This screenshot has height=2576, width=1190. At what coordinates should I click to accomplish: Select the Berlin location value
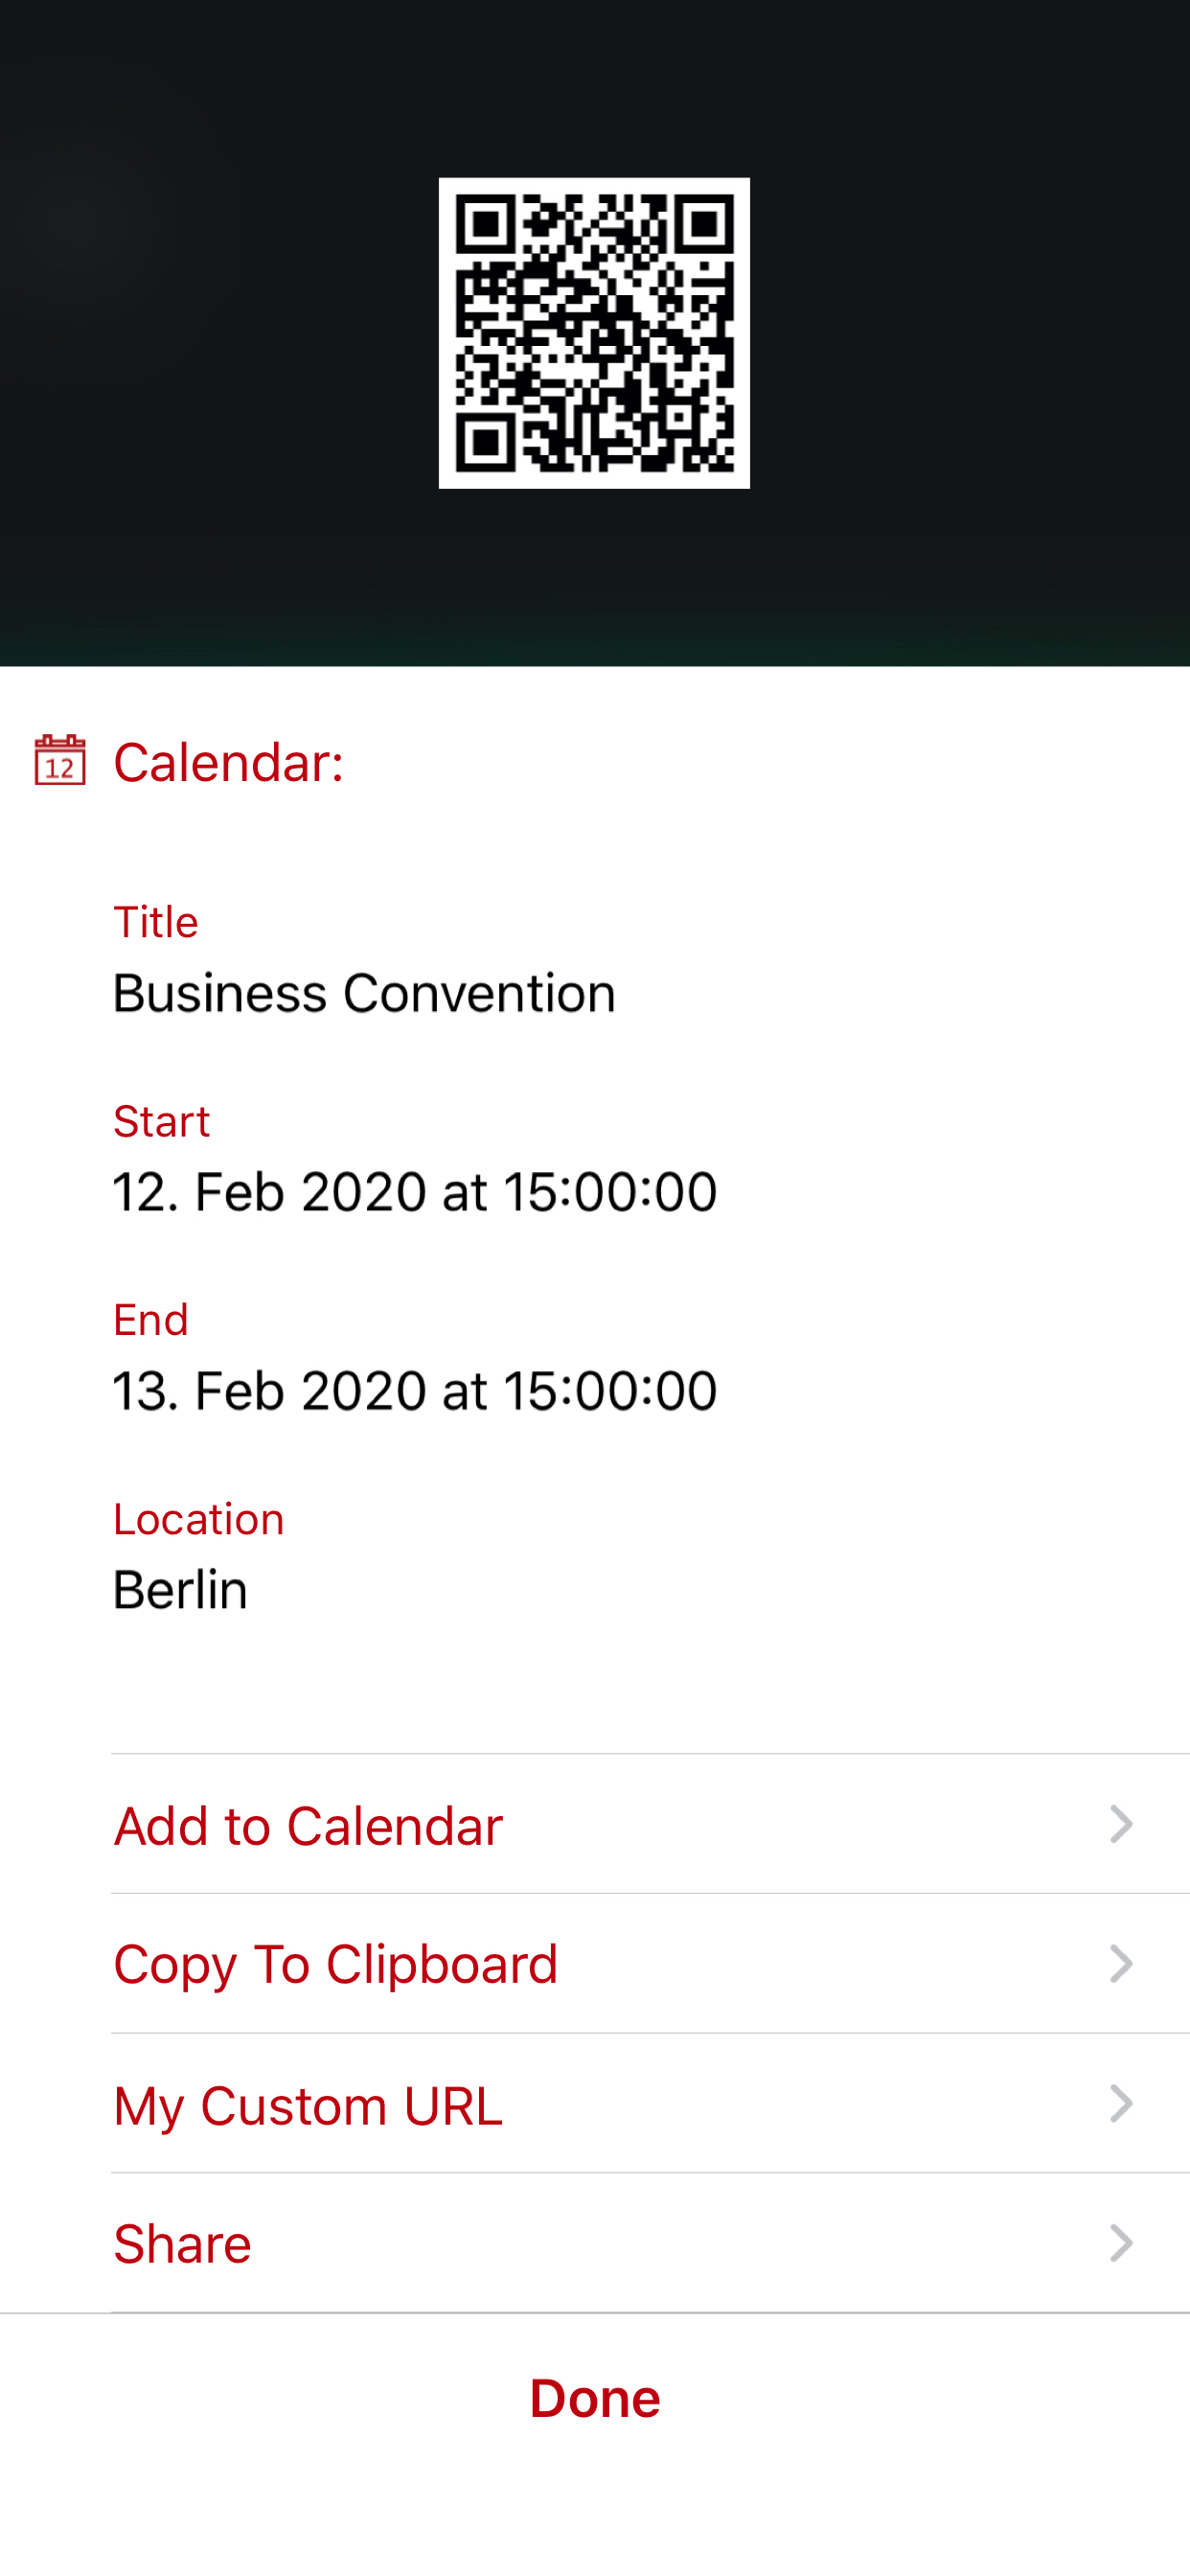(x=180, y=1590)
